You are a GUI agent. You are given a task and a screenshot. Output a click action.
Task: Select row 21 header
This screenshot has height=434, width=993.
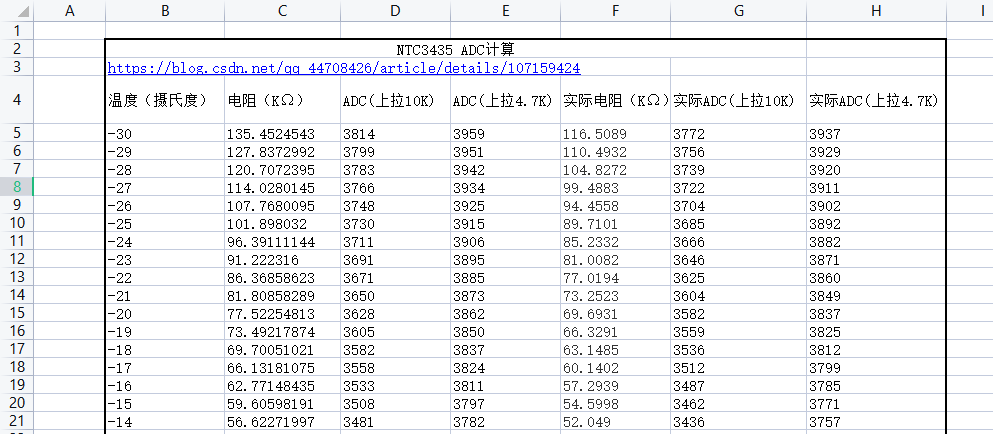point(16,421)
